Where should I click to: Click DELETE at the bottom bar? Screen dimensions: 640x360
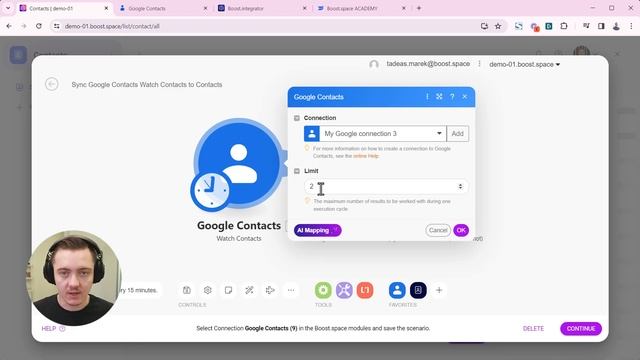click(x=533, y=329)
